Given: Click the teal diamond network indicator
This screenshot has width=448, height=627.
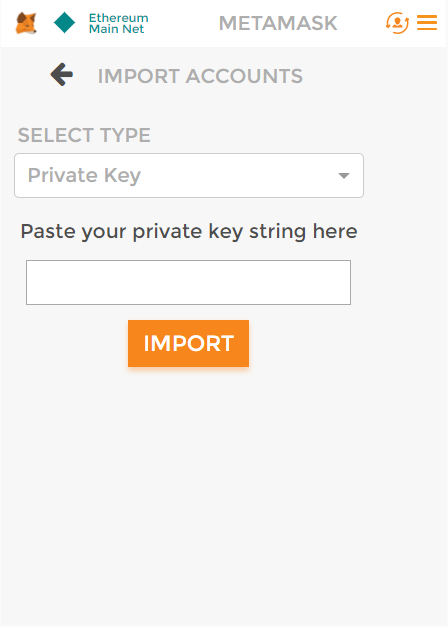Looking at the screenshot, I should pos(64,22).
